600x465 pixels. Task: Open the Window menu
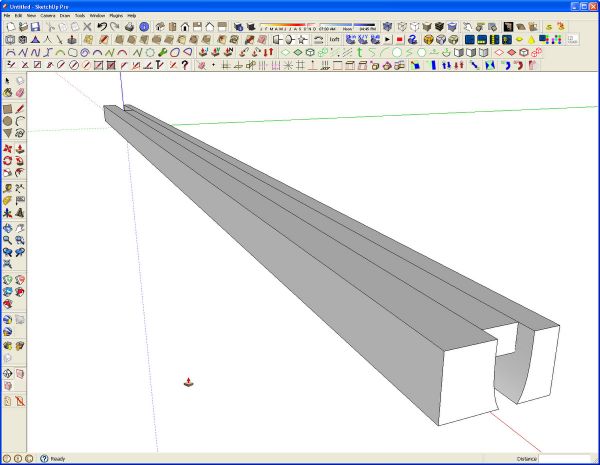[x=97, y=16]
